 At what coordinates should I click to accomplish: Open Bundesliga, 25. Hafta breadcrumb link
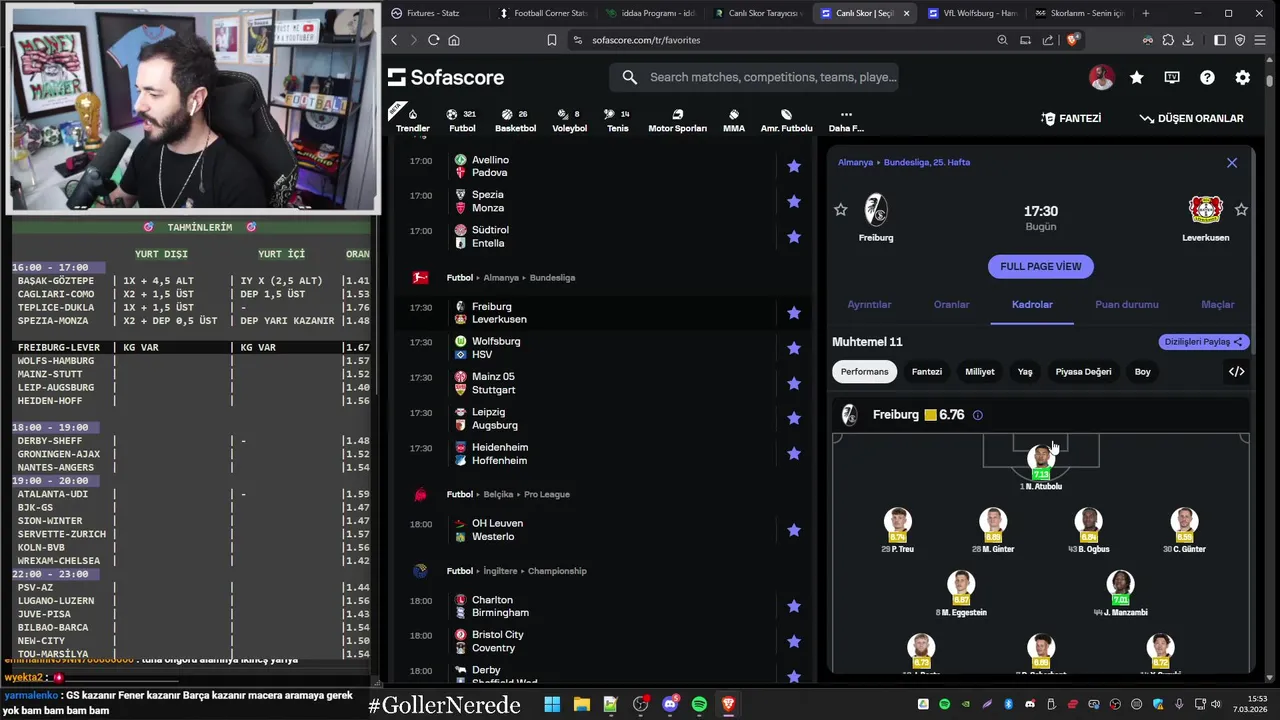click(x=927, y=162)
